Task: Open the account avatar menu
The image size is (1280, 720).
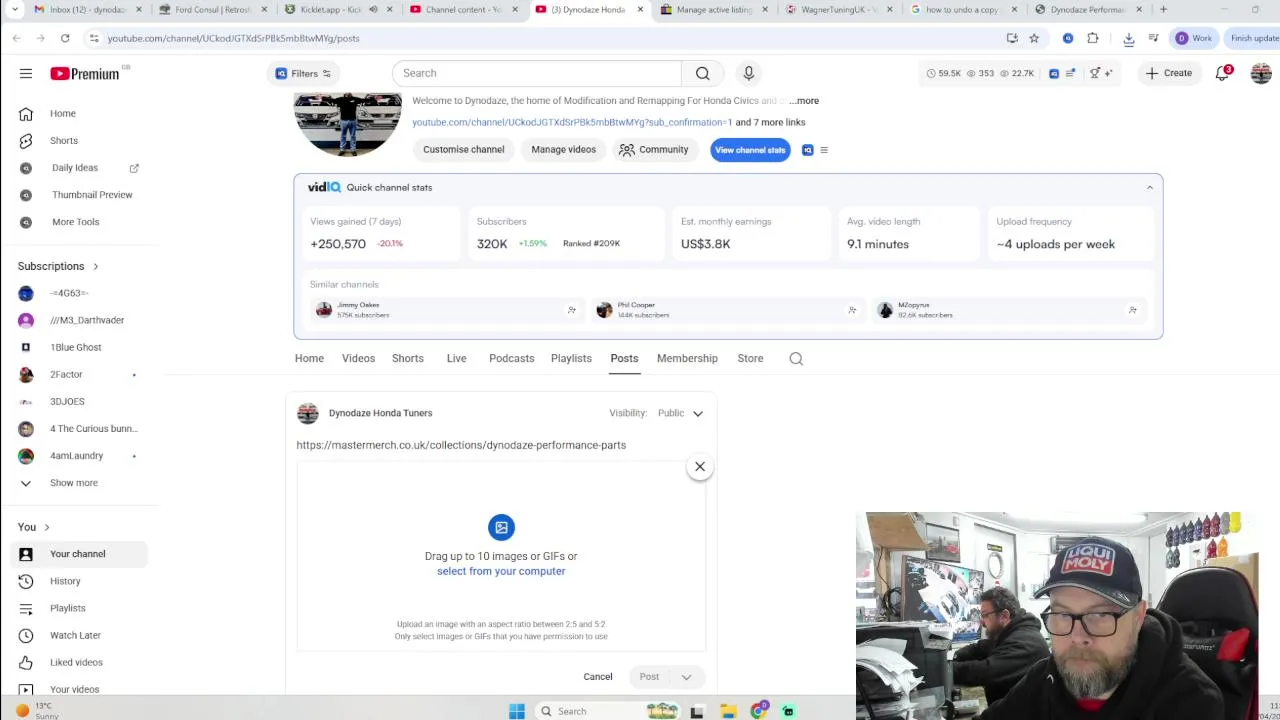Action: click(1260, 73)
